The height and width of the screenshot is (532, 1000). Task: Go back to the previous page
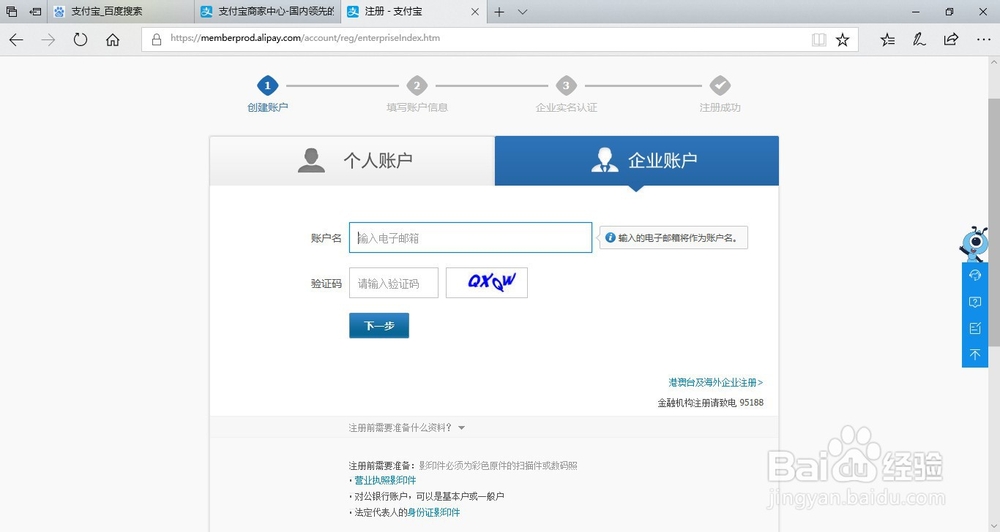(x=16, y=40)
